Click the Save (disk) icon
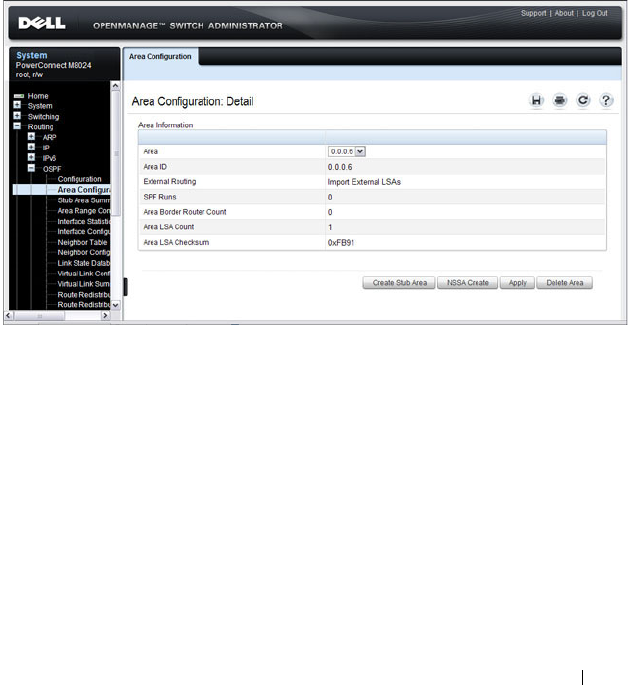 click(x=536, y=101)
